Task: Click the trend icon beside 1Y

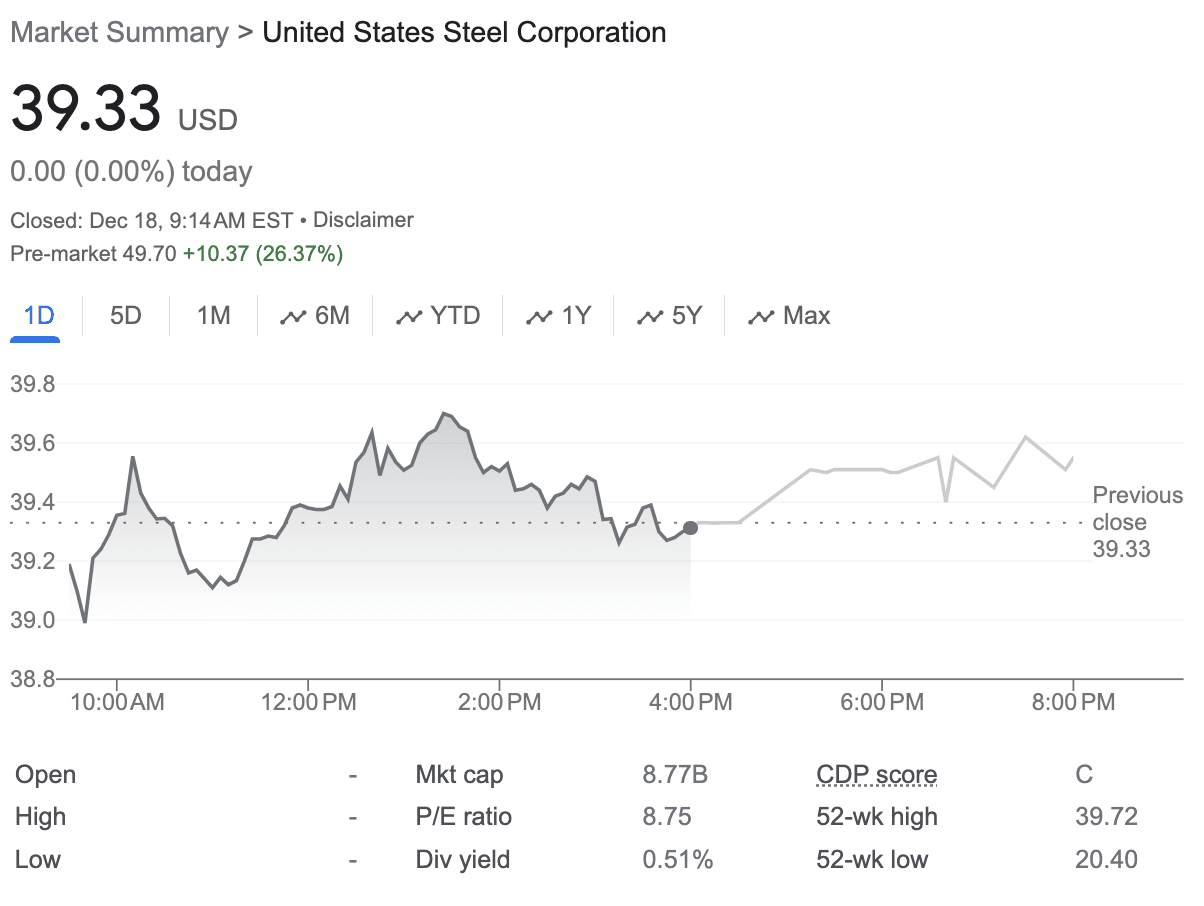Action: pos(539,317)
